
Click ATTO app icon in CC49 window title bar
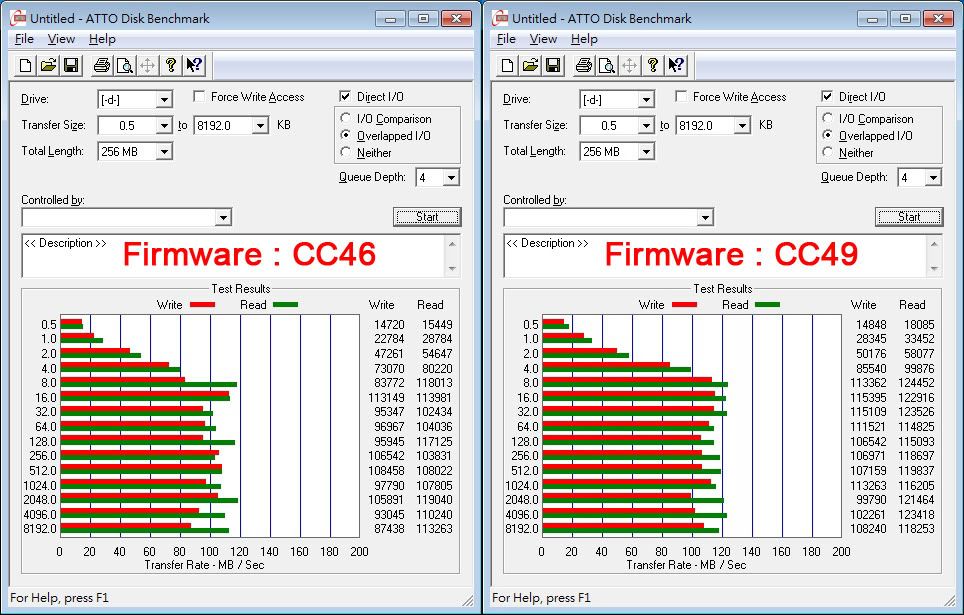click(500, 18)
